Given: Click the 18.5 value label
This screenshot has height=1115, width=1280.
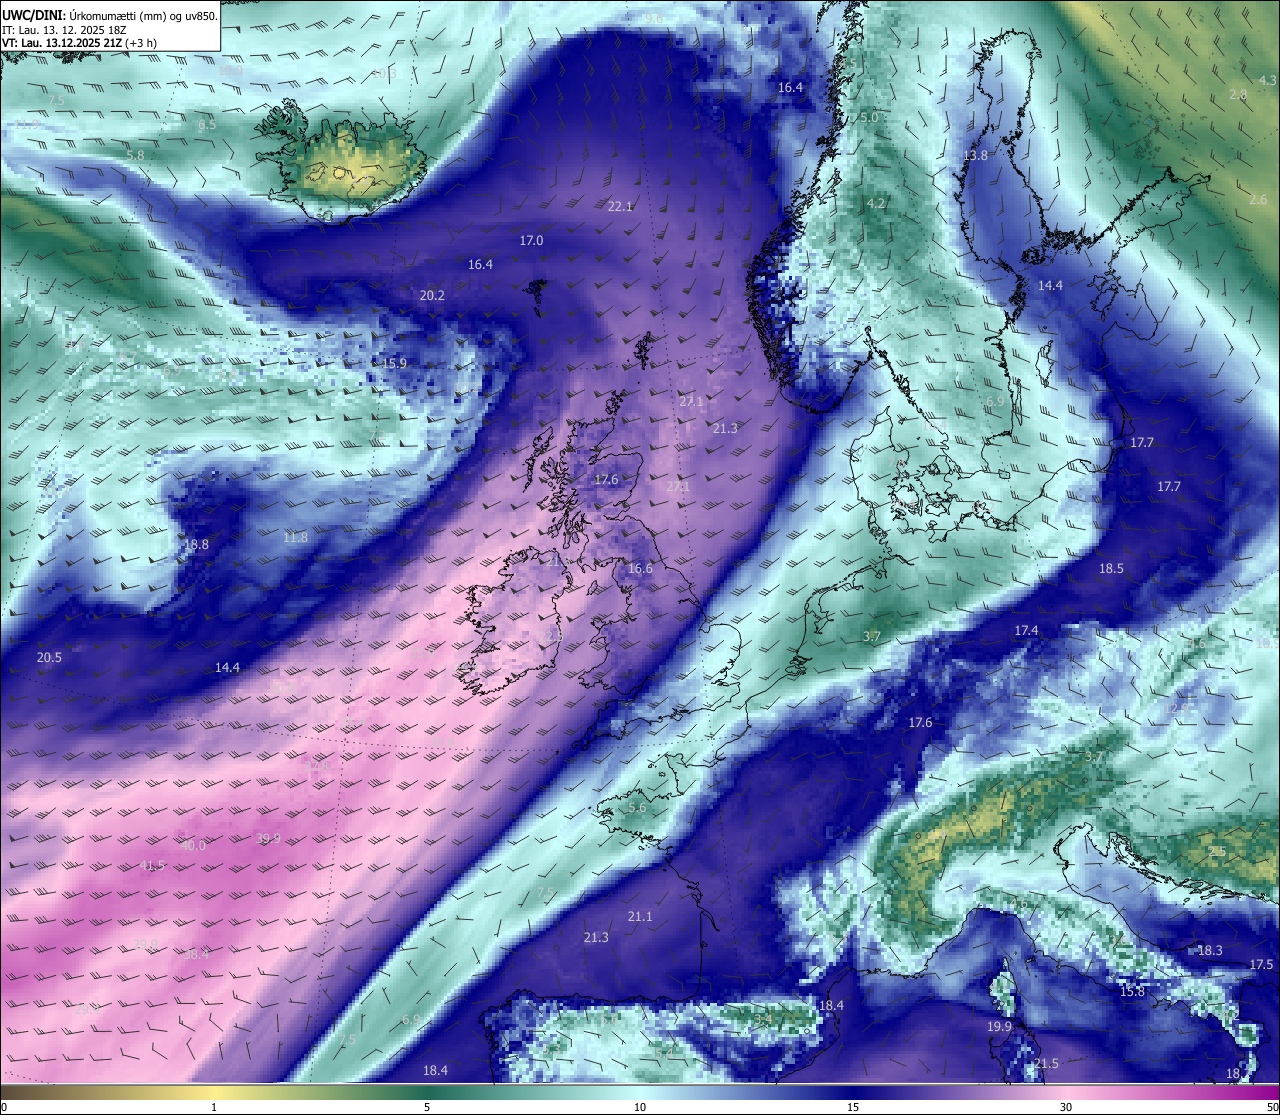Looking at the screenshot, I should pos(1111,569).
